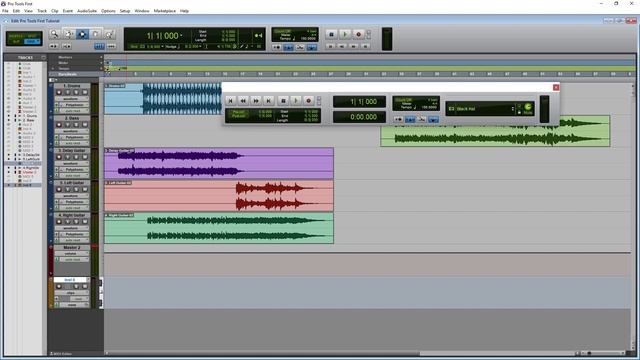
Task: Select the purple Delay Guitar clip
Action: point(219,163)
